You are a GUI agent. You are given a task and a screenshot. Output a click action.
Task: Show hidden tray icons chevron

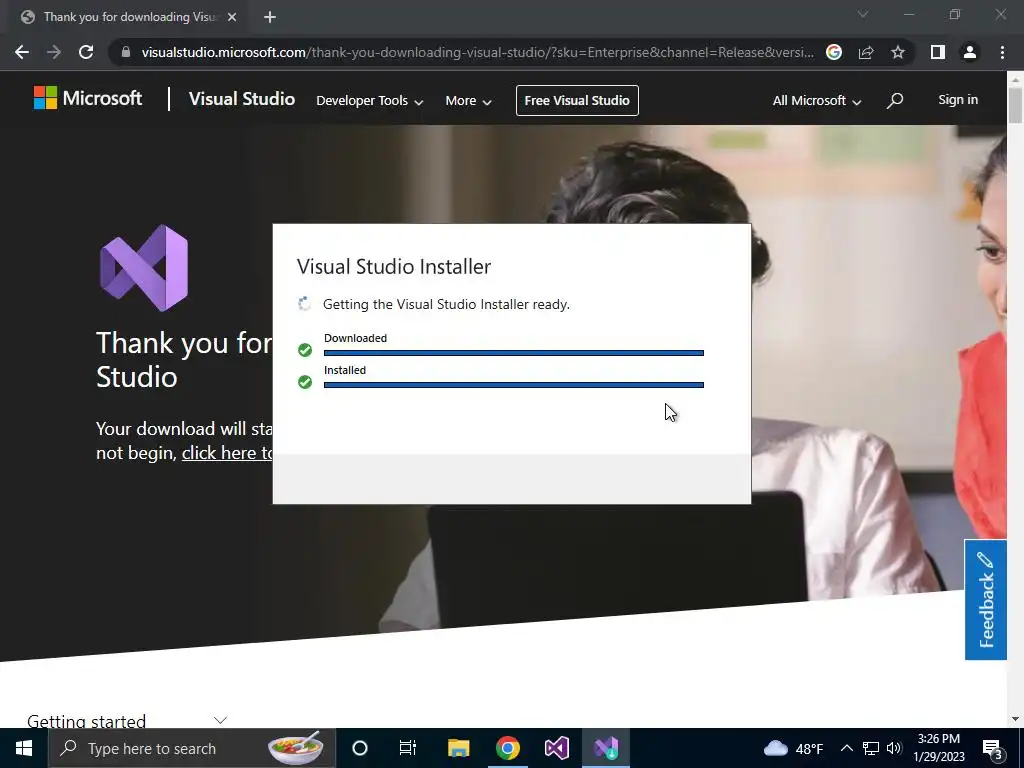(x=846, y=748)
